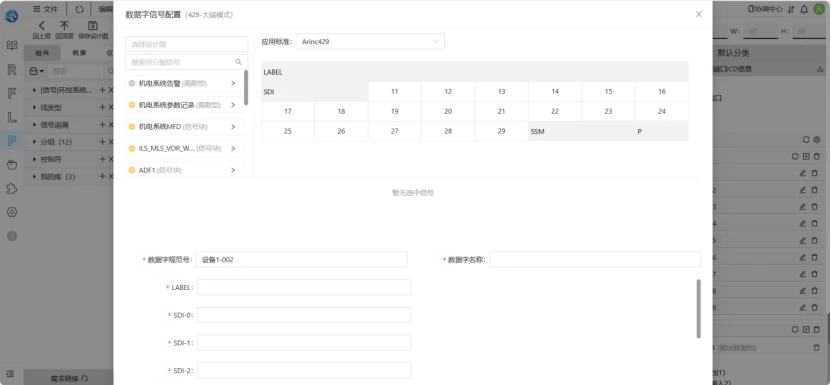This screenshot has width=831, height=385.
Task: Click the 回上层 back arrow icon
Action: [41, 25]
